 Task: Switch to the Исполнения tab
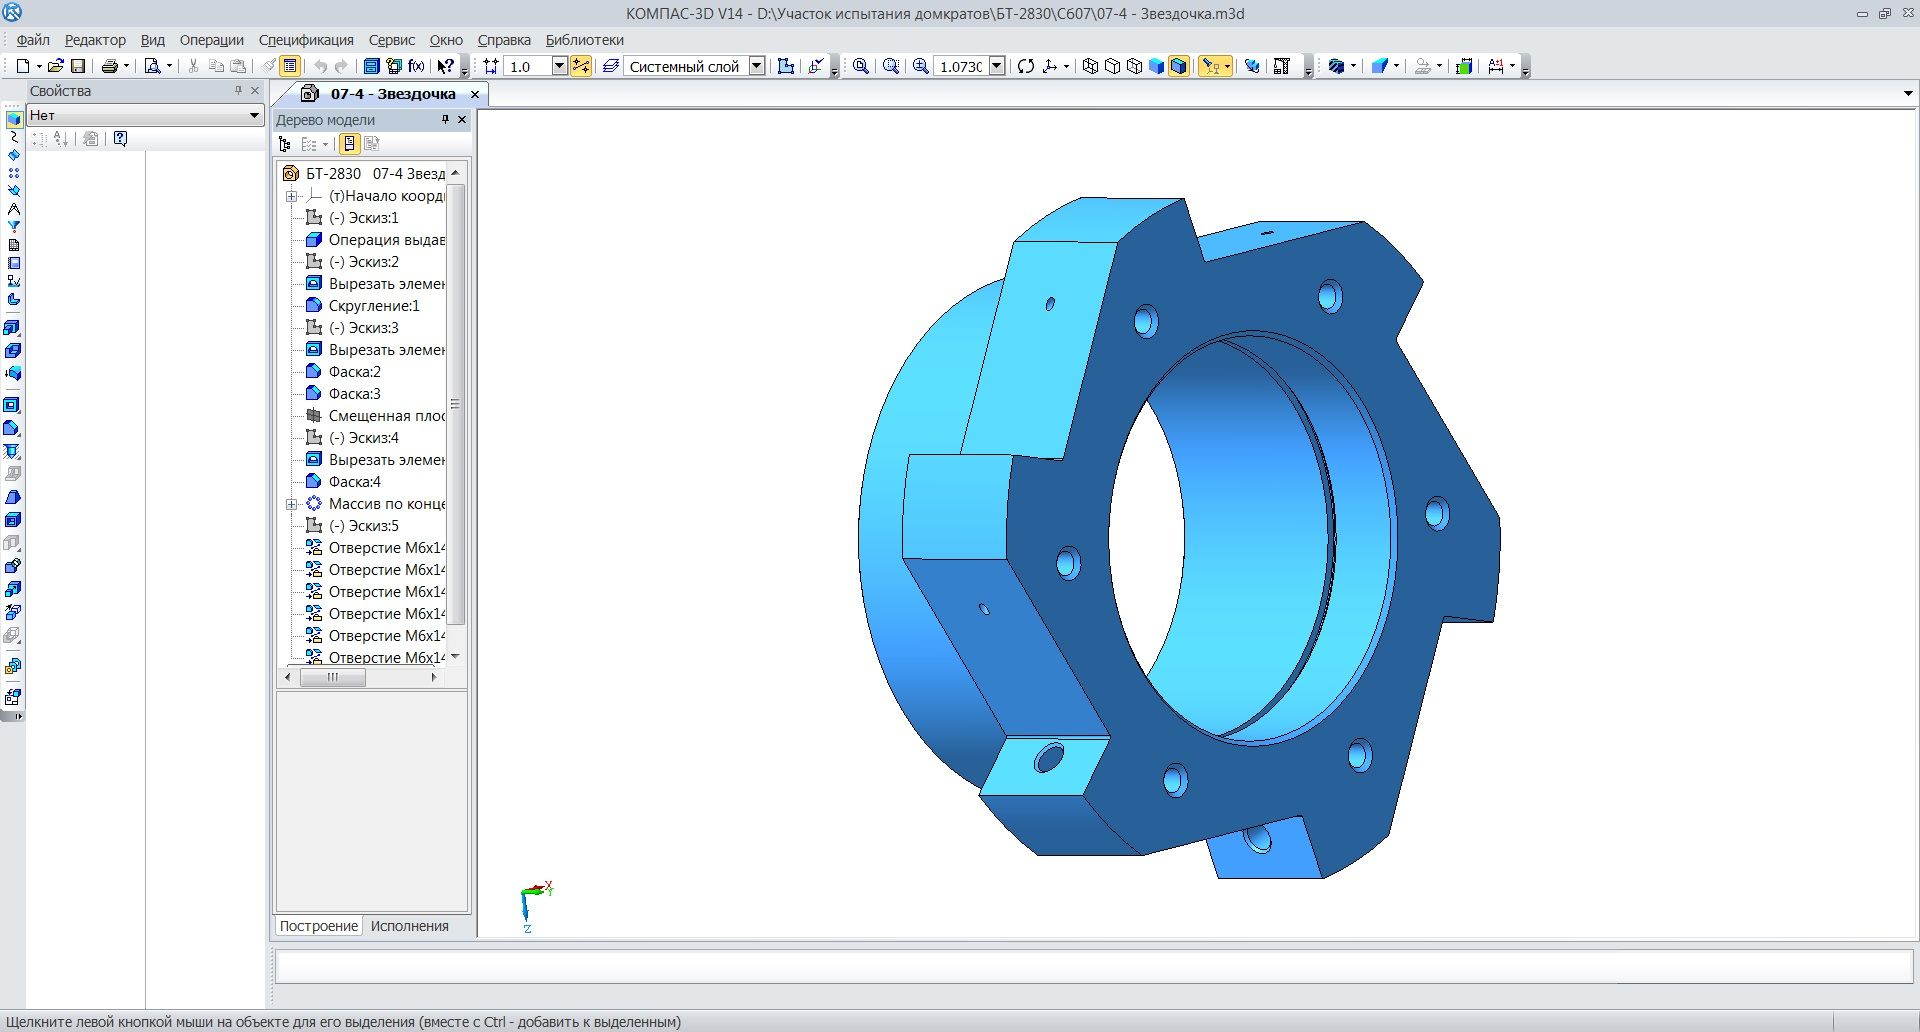click(x=409, y=926)
